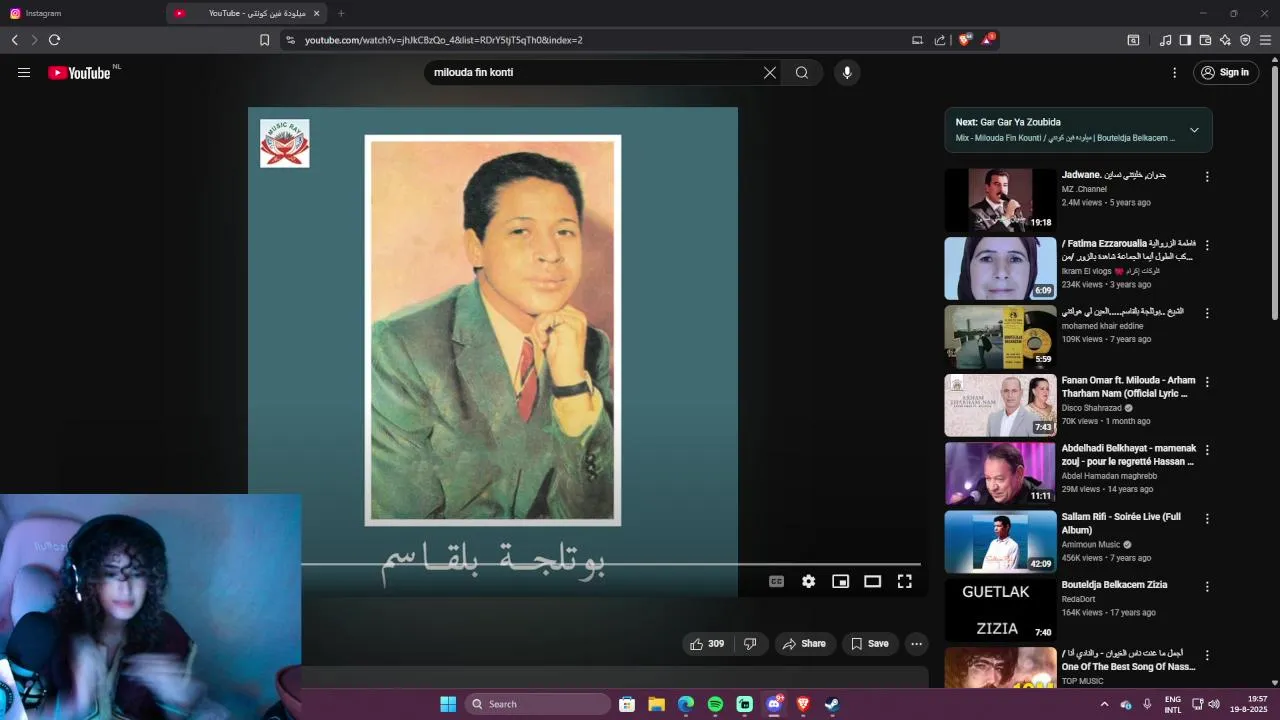The image size is (1280, 720).
Task: Click the Sign in button
Action: (x=1225, y=72)
